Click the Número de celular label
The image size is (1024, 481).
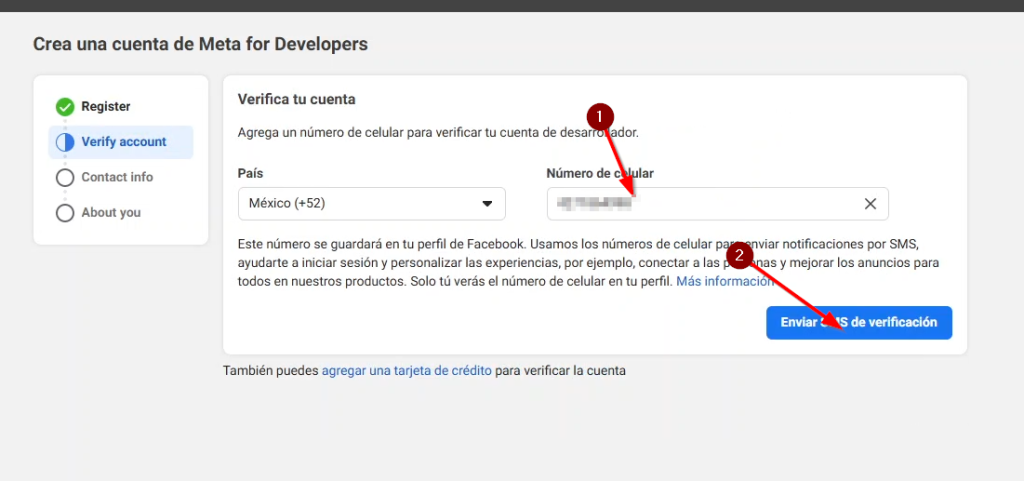pyautogui.click(x=600, y=173)
